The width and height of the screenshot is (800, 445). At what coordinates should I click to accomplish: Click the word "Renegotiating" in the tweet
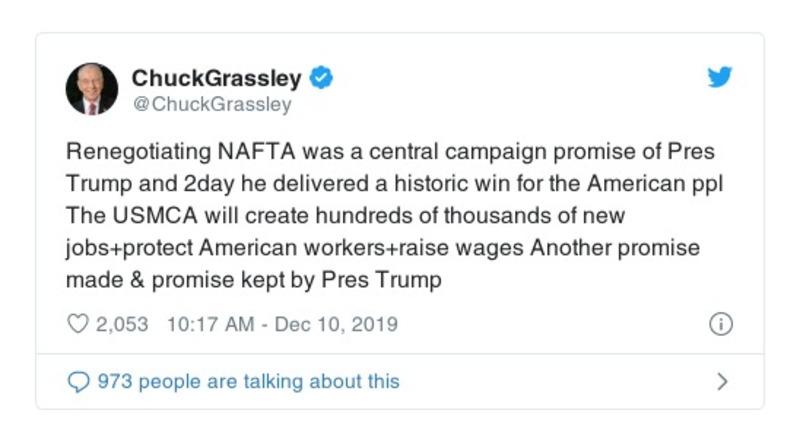[x=136, y=152]
